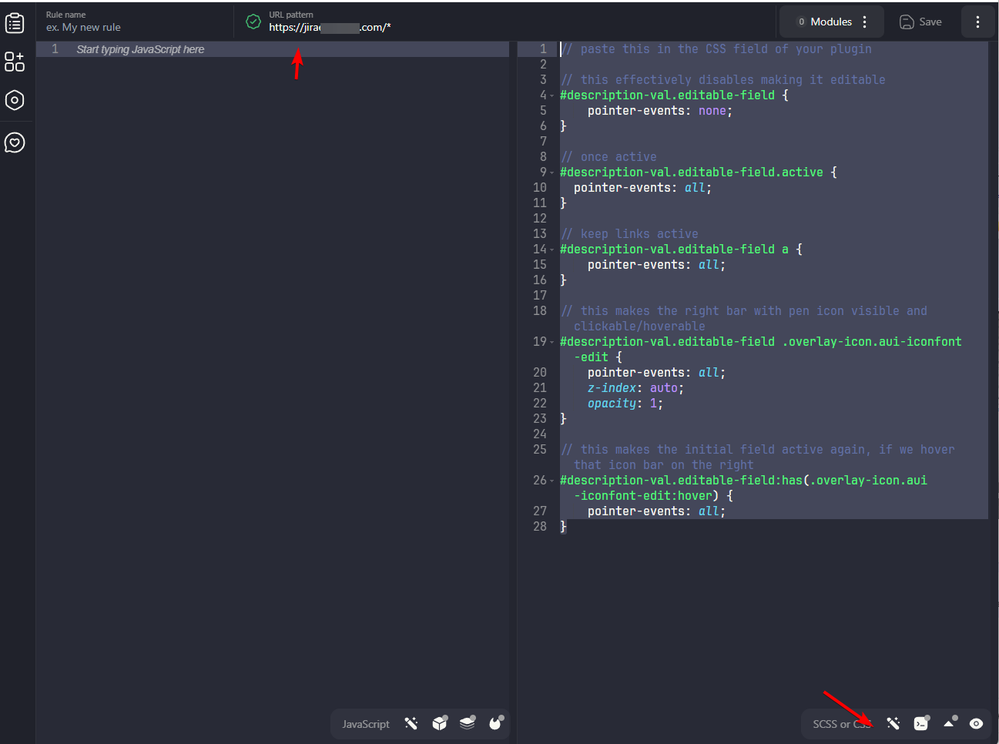Click the comment 'paste this in the CSS field'
999x744 pixels.
click(715, 49)
